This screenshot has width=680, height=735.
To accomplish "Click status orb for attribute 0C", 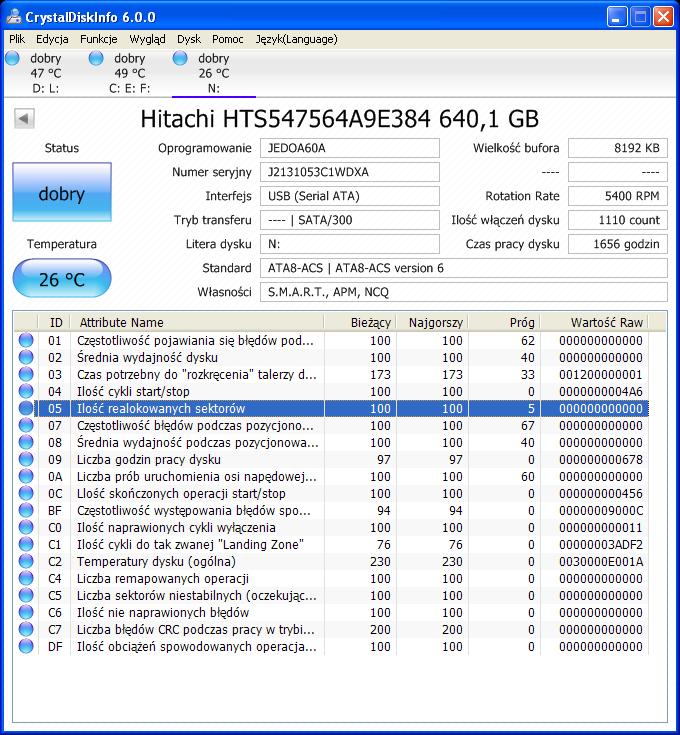I will point(26,493).
